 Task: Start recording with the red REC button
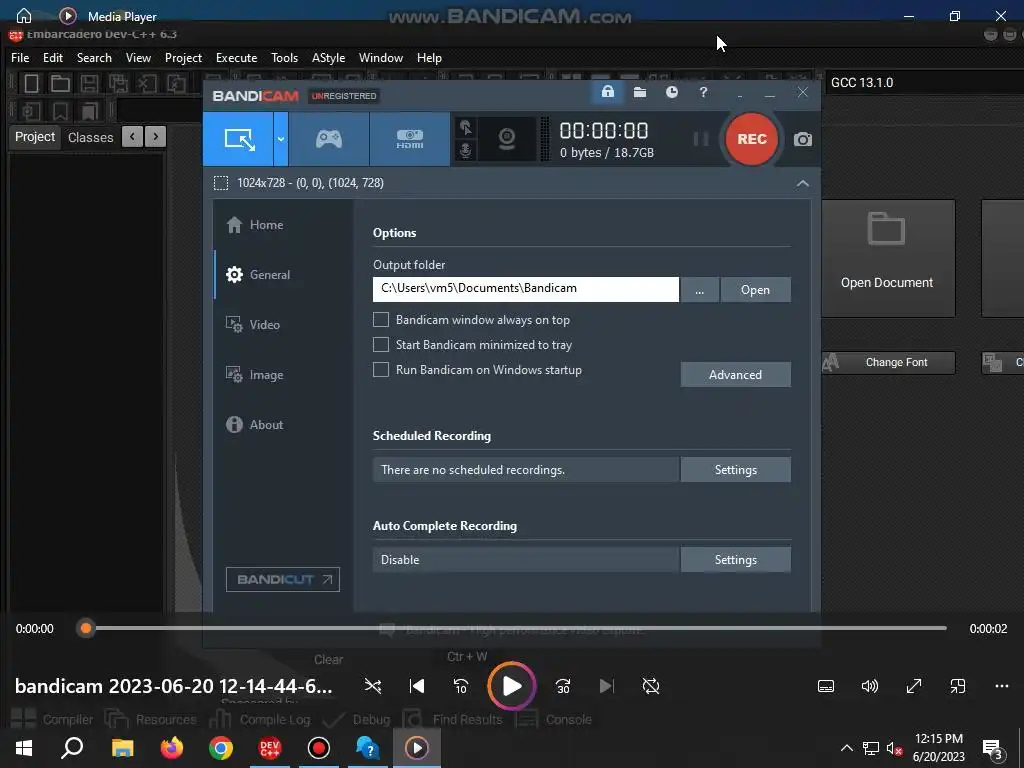coord(752,139)
